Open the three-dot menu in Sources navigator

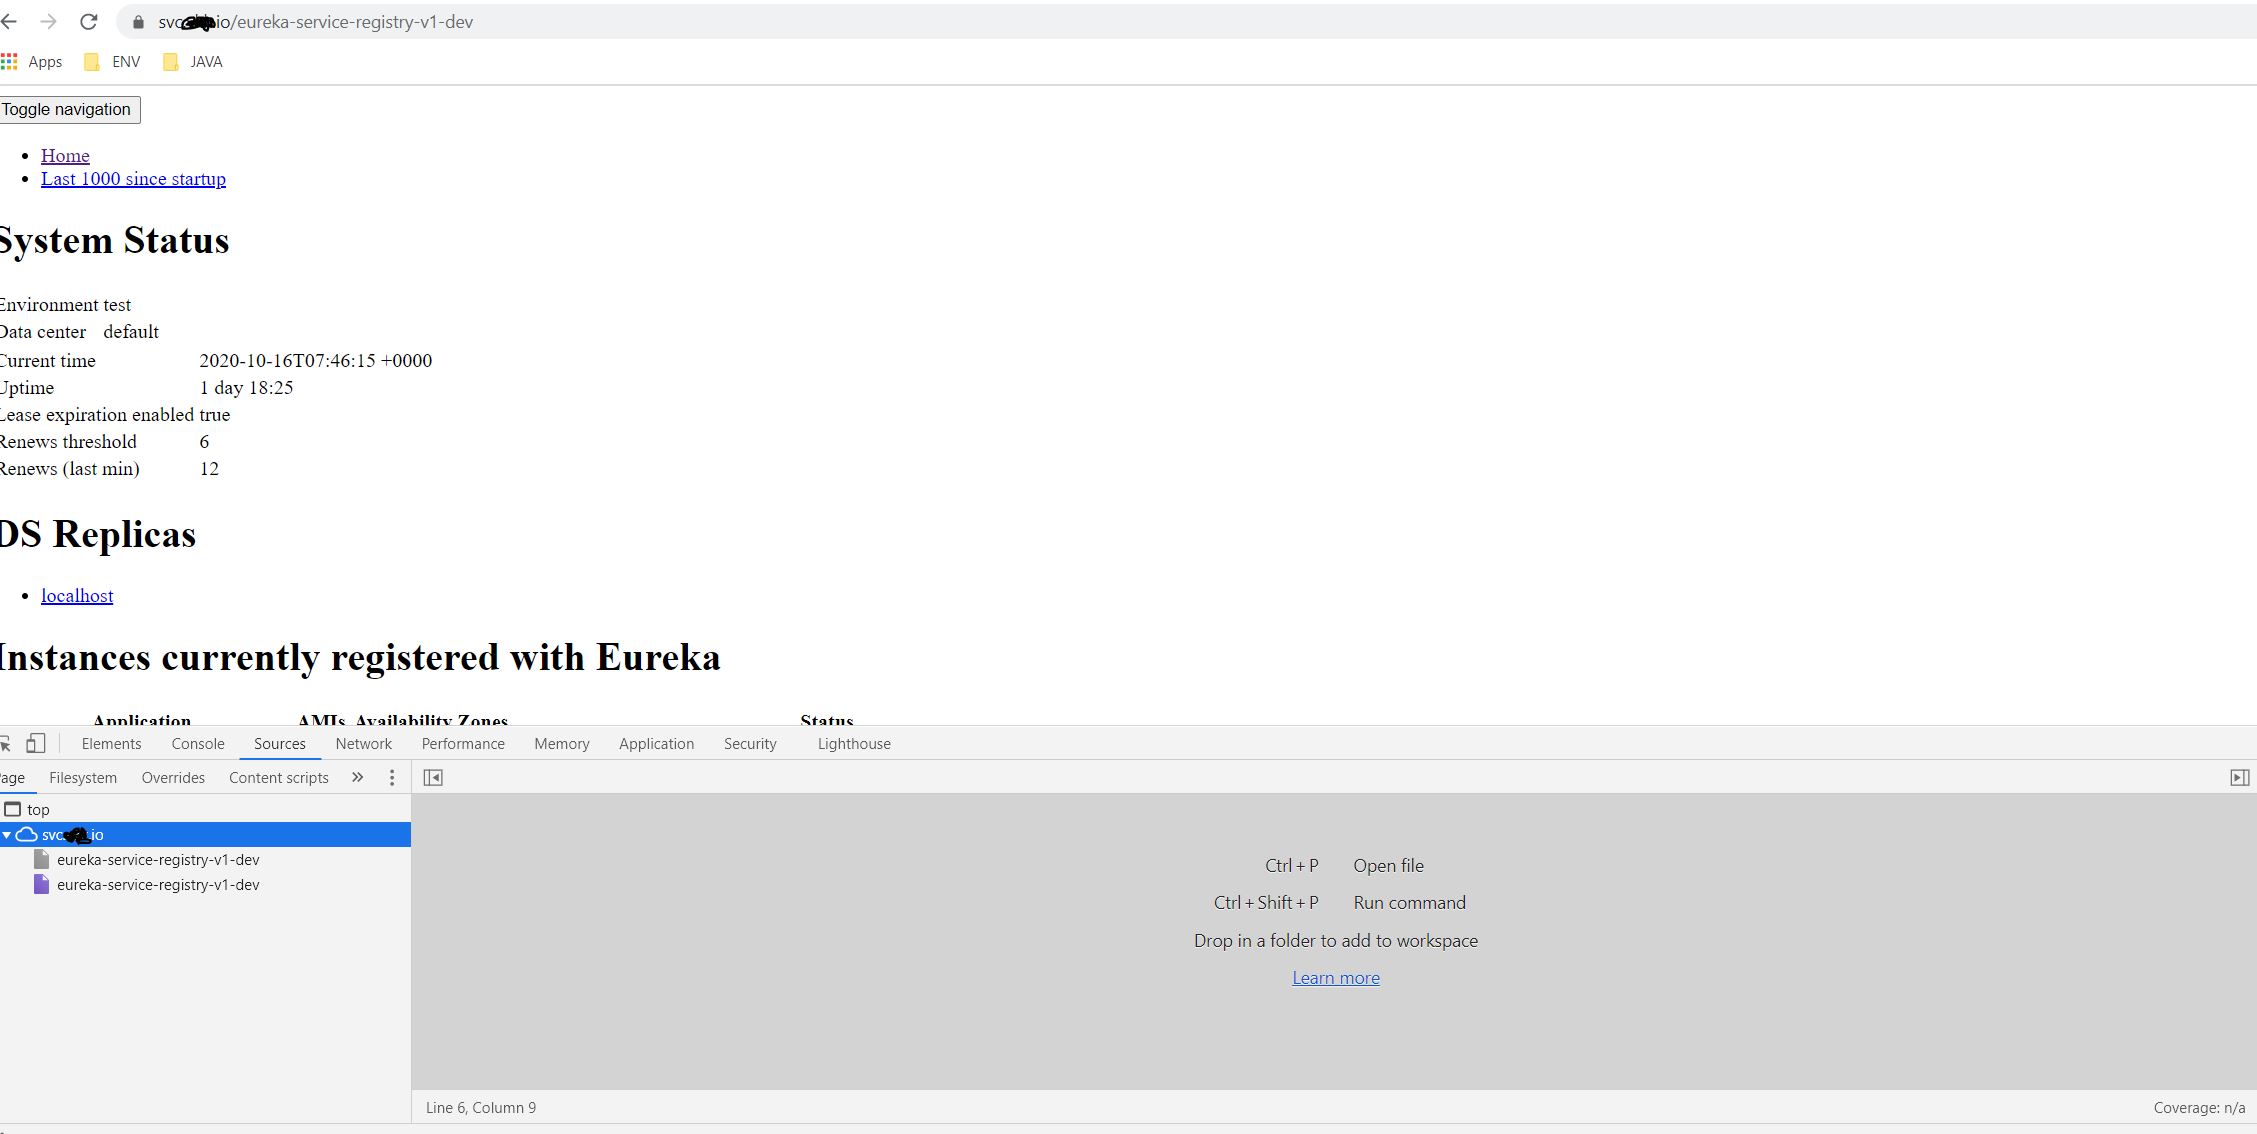[392, 777]
